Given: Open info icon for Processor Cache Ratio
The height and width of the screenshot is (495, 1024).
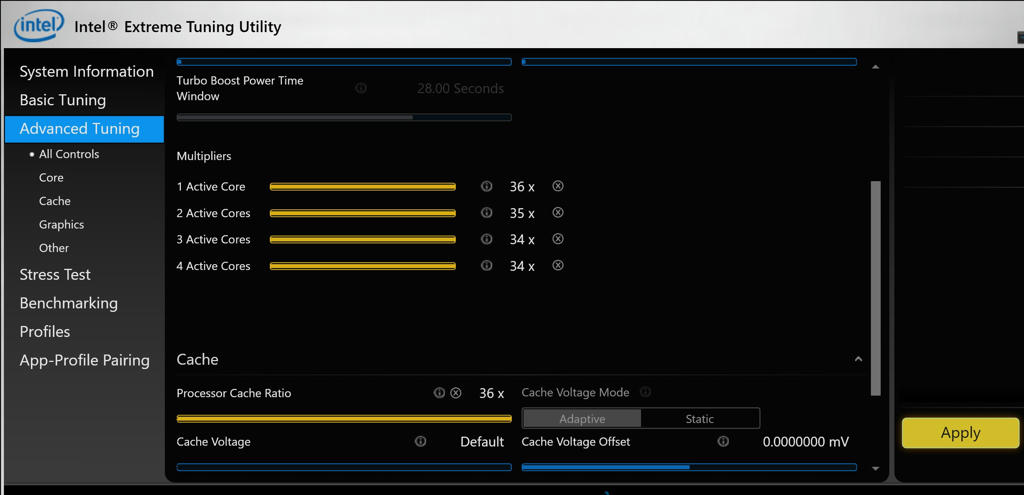Looking at the screenshot, I should coord(440,392).
